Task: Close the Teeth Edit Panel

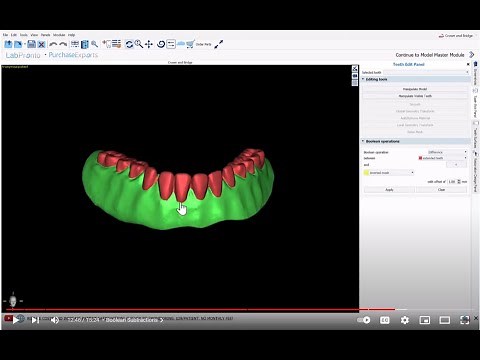Action: (468, 64)
